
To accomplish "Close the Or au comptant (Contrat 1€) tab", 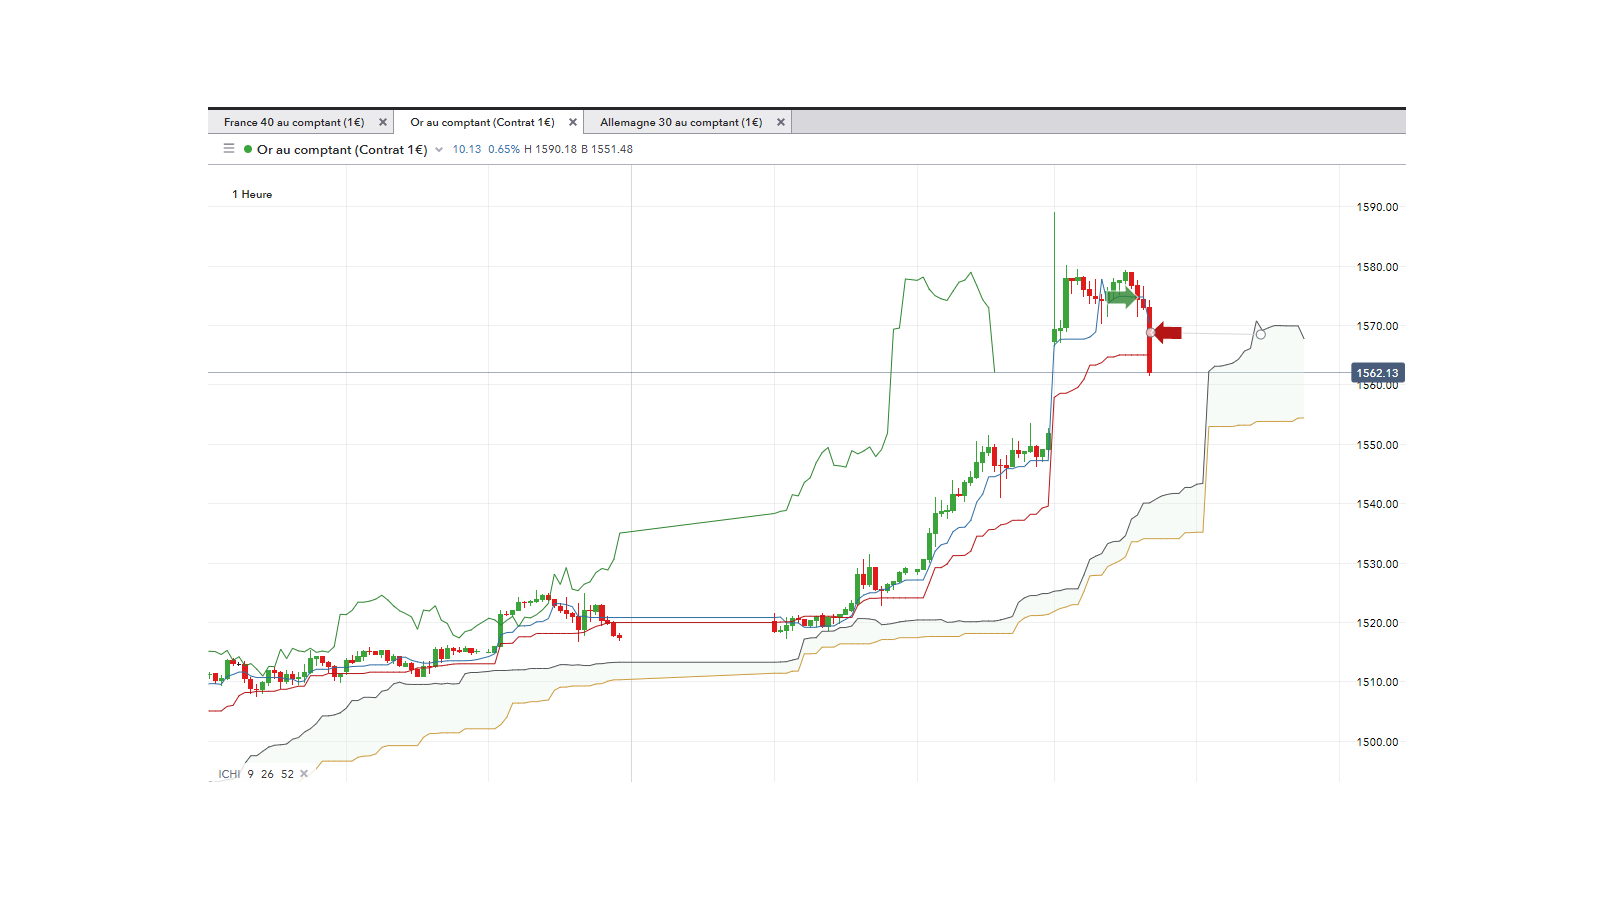I will (x=573, y=123).
